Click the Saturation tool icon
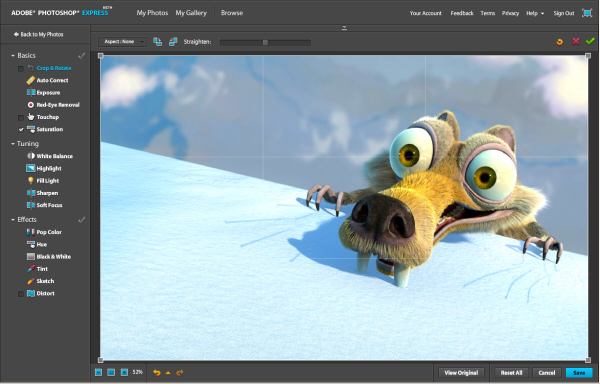Viewport: 600px width, 384px height. click(31, 129)
